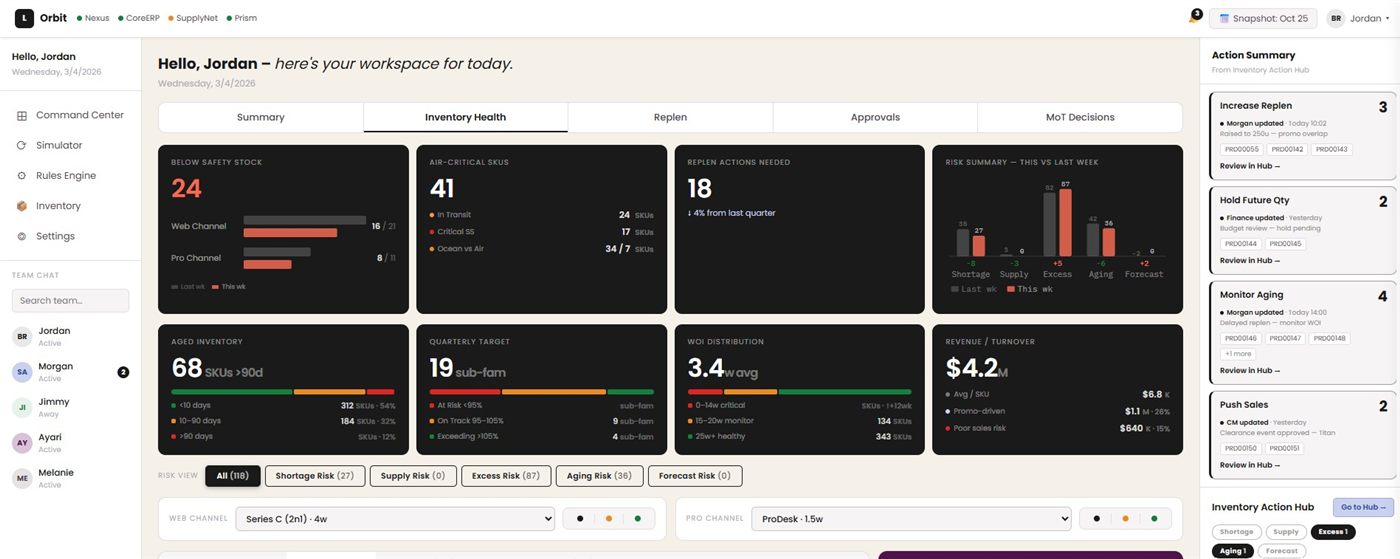Screen dimensions: 1400x559
Task: Click the Simulator icon in sidebar
Action: point(22,145)
